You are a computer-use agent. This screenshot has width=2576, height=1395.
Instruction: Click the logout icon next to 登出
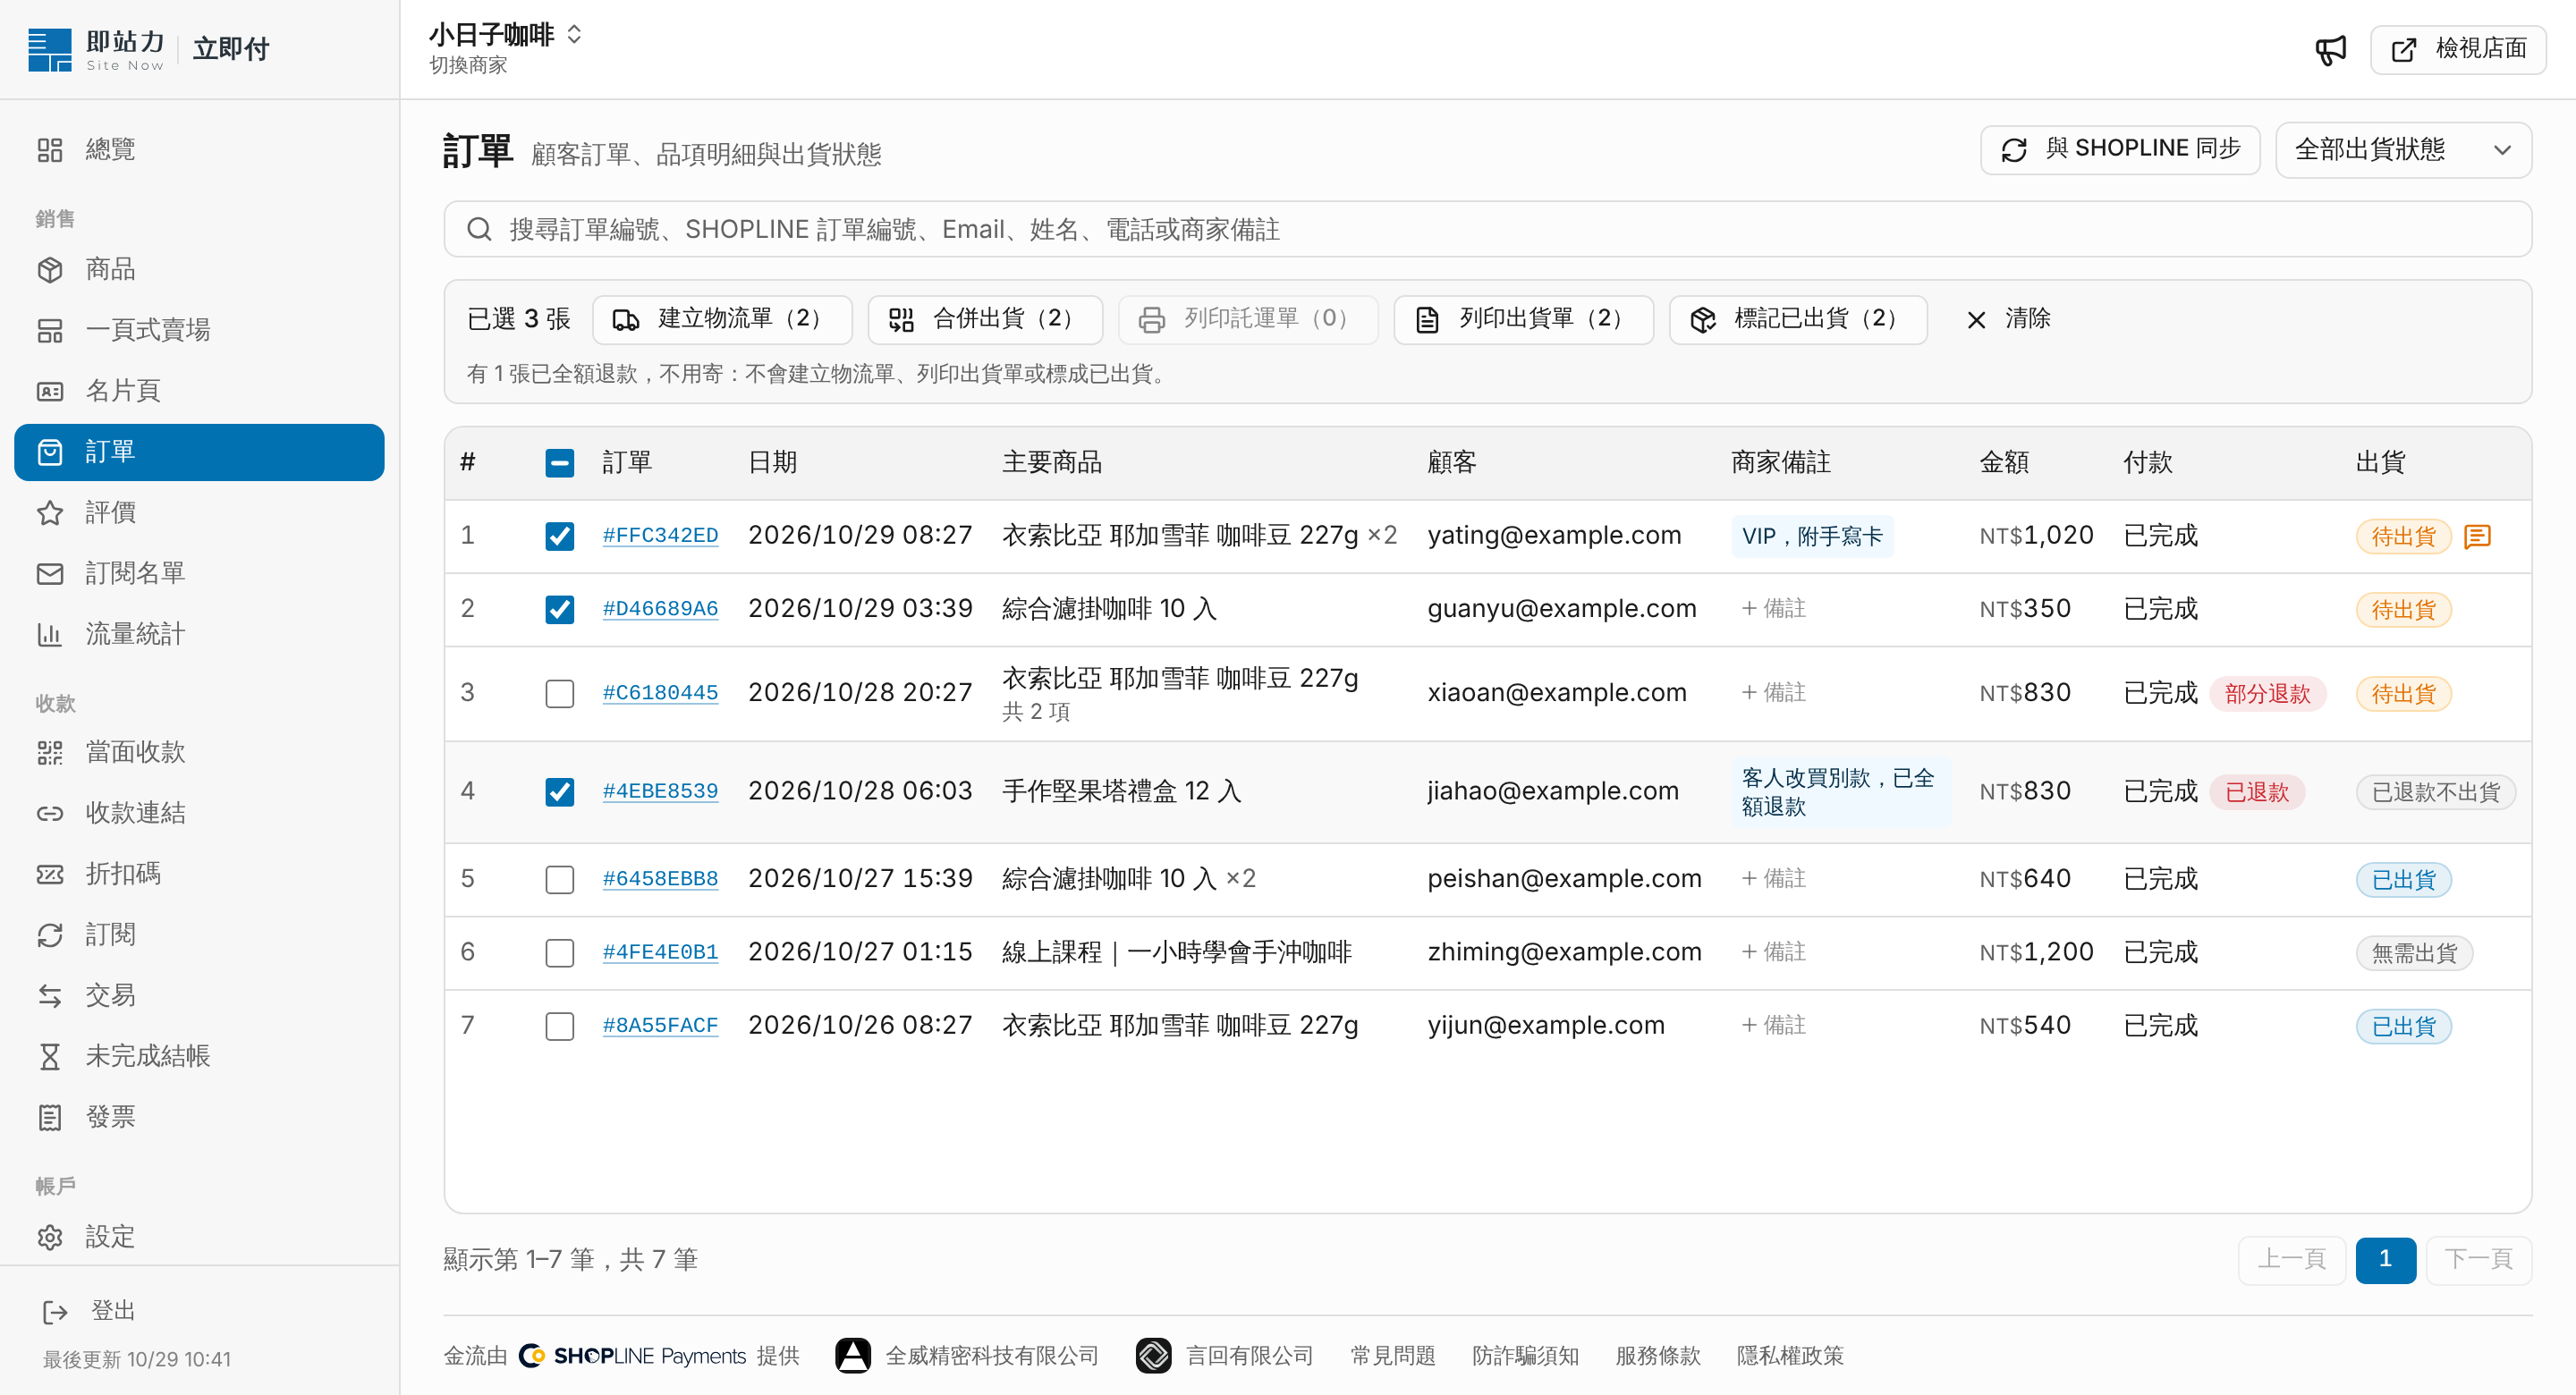(55, 1311)
